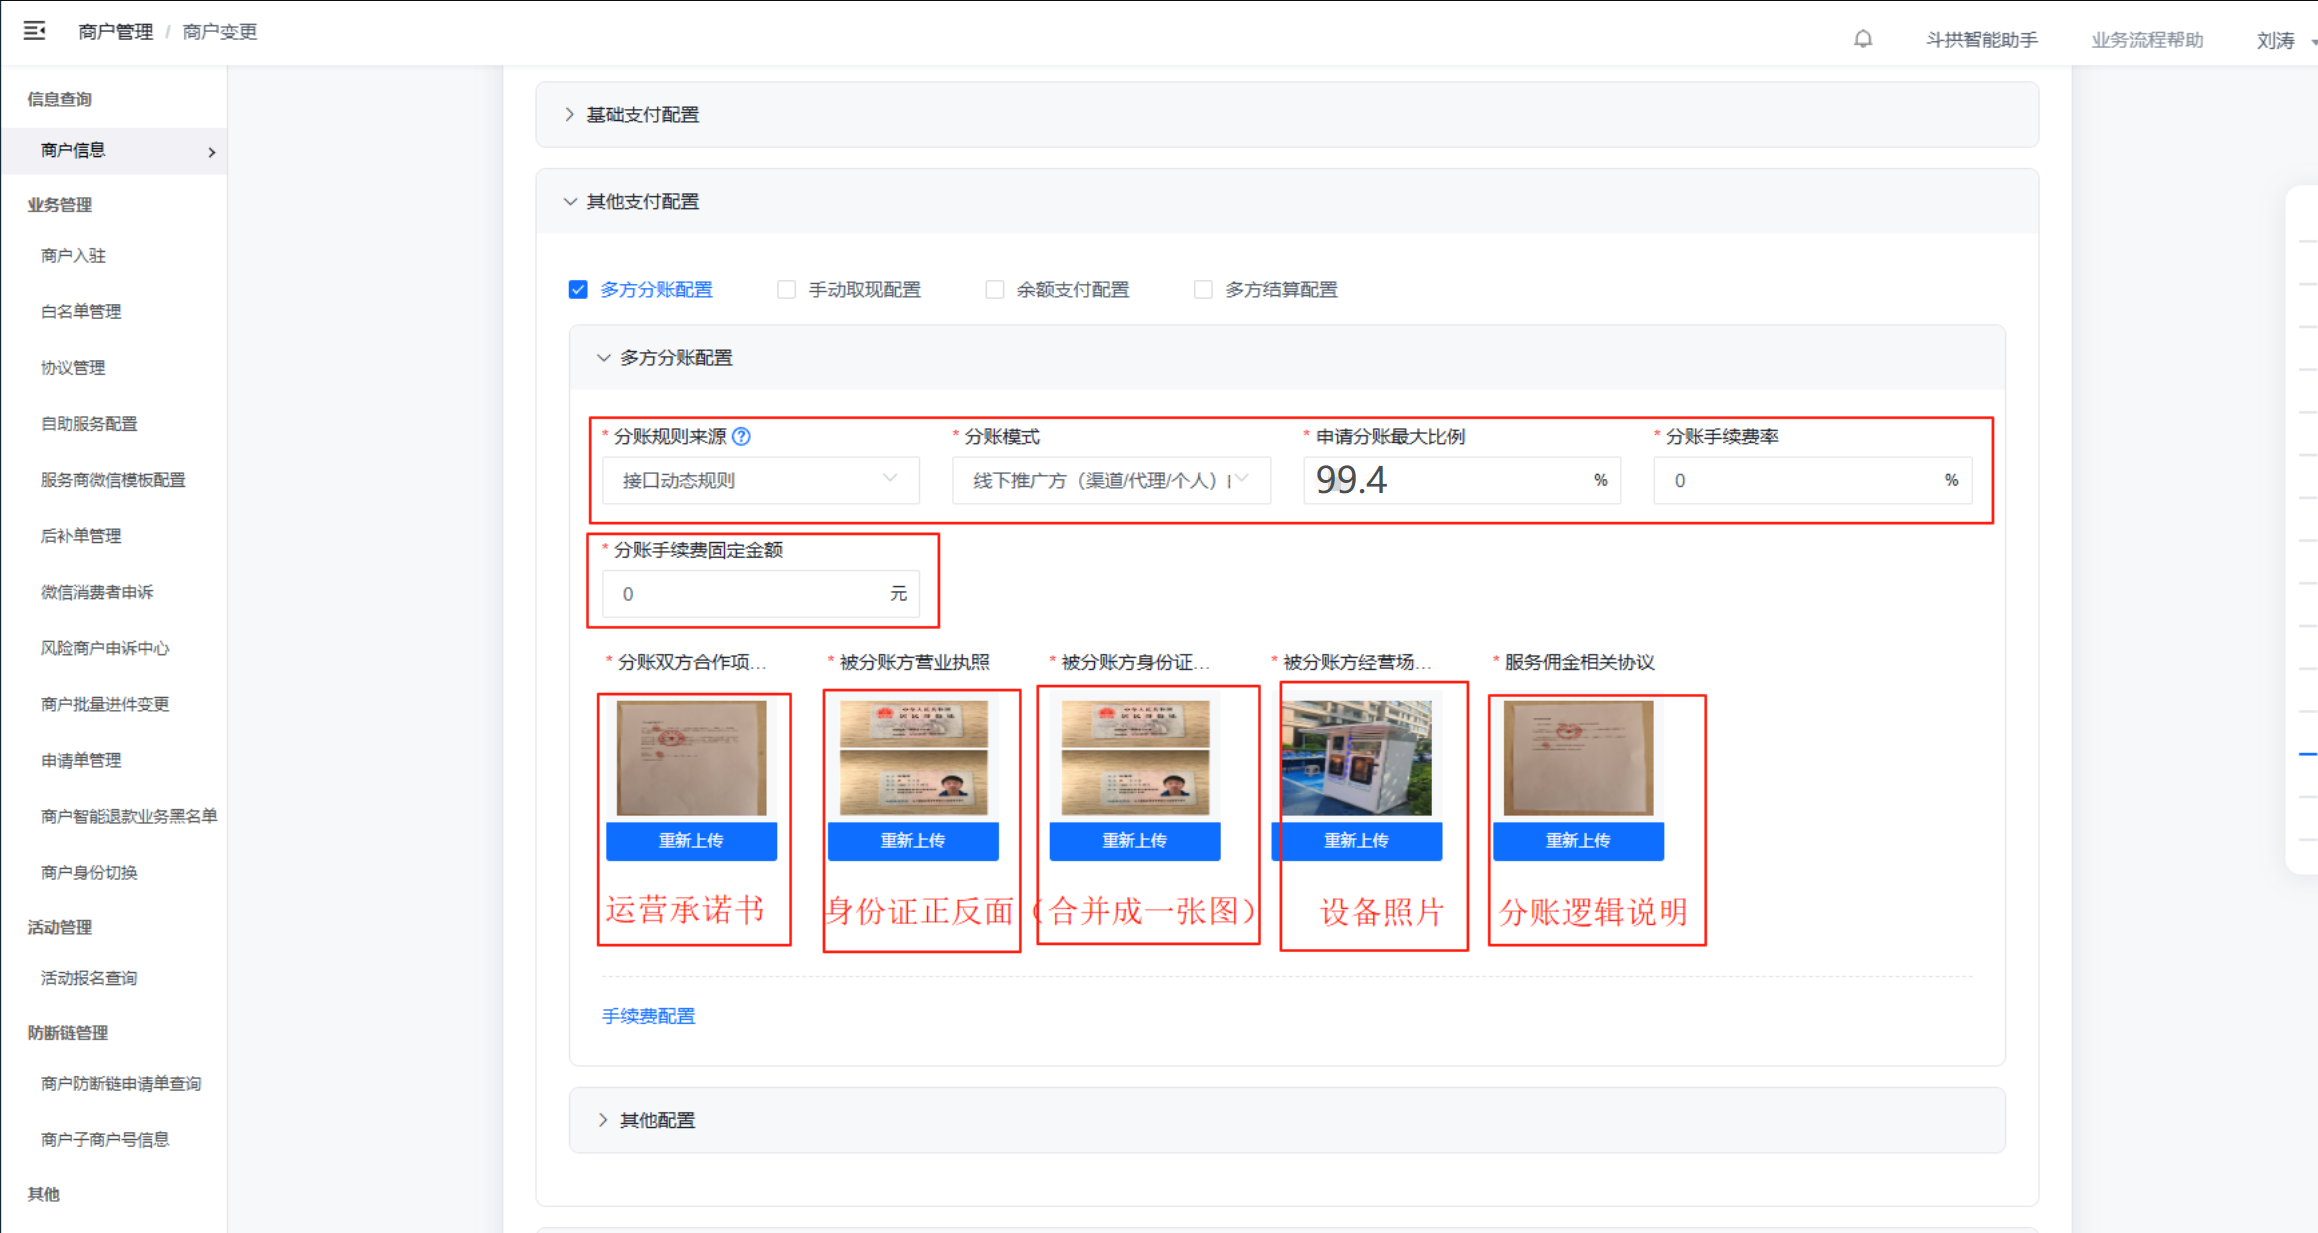Screen dimensions: 2318x1233
Task: Expand the 基础支付配置 section
Action: click(1287, 115)
